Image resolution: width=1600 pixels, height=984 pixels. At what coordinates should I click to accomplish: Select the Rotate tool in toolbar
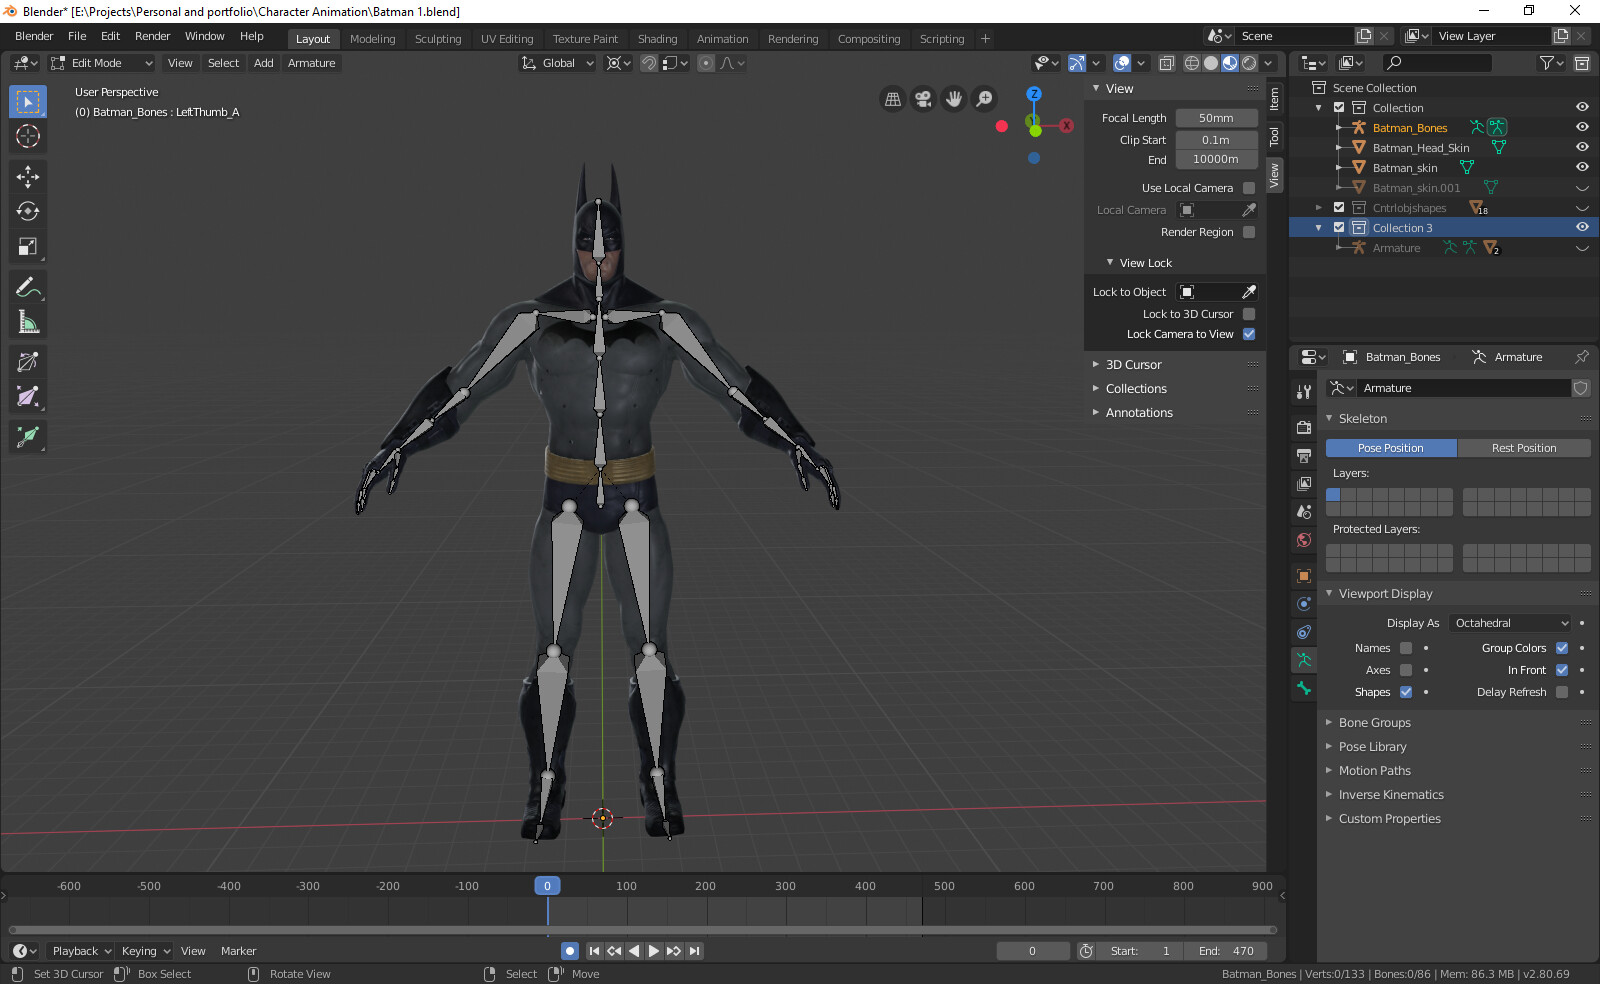coord(28,212)
